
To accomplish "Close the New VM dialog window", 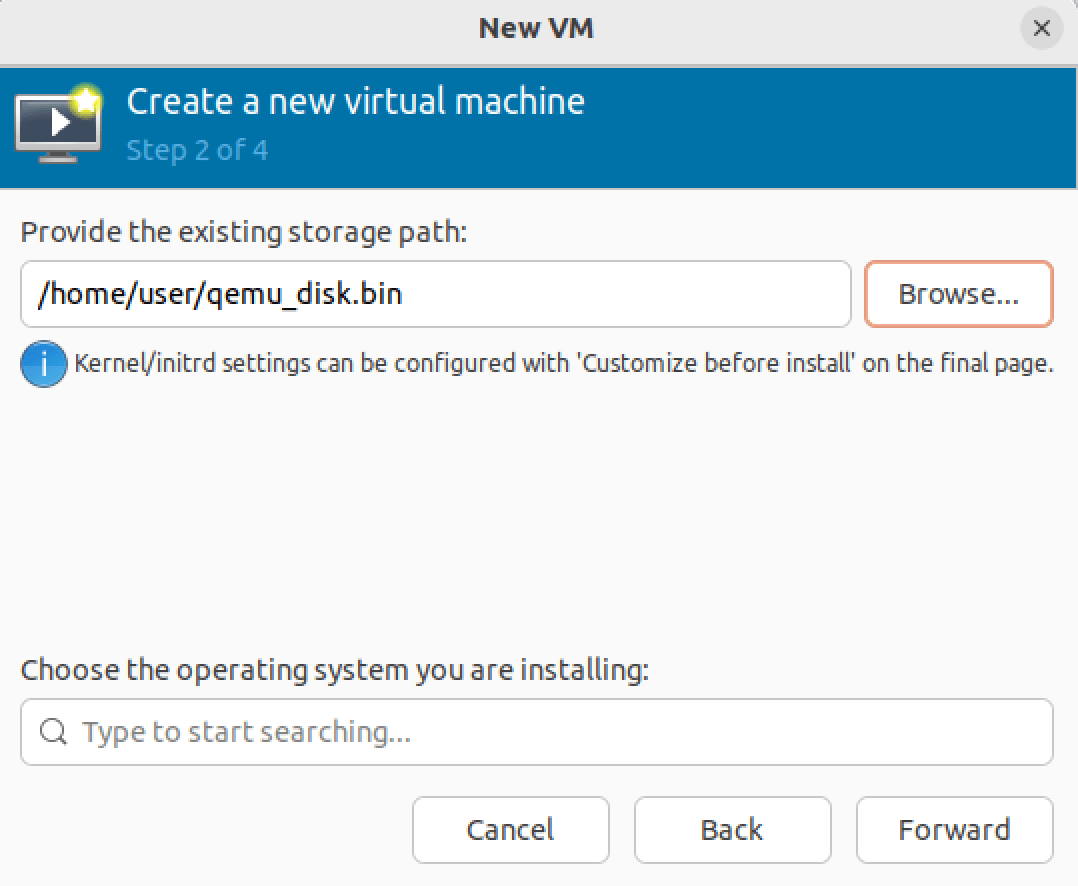I will tap(1041, 28).
